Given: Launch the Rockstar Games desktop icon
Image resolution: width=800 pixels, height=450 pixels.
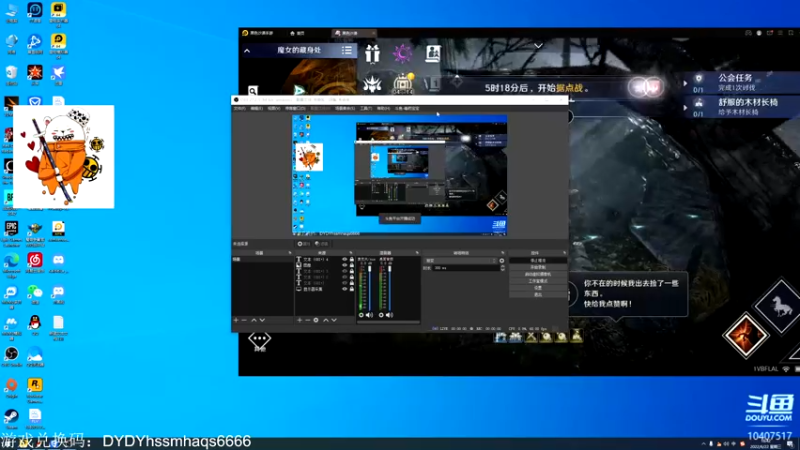Looking at the screenshot, I should click(35, 389).
